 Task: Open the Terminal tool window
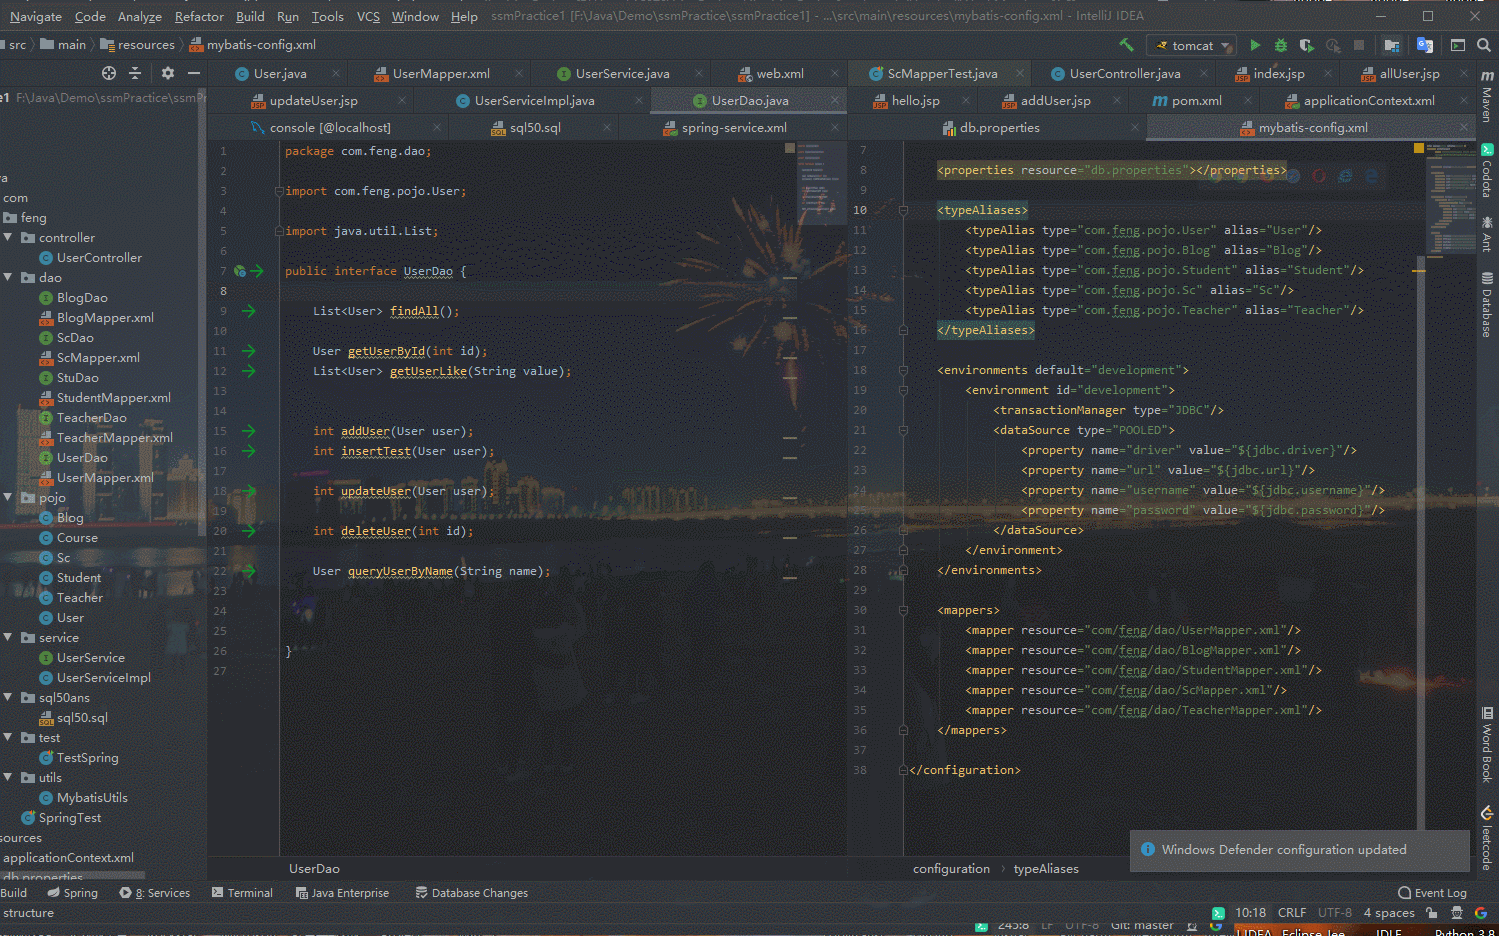(242, 892)
